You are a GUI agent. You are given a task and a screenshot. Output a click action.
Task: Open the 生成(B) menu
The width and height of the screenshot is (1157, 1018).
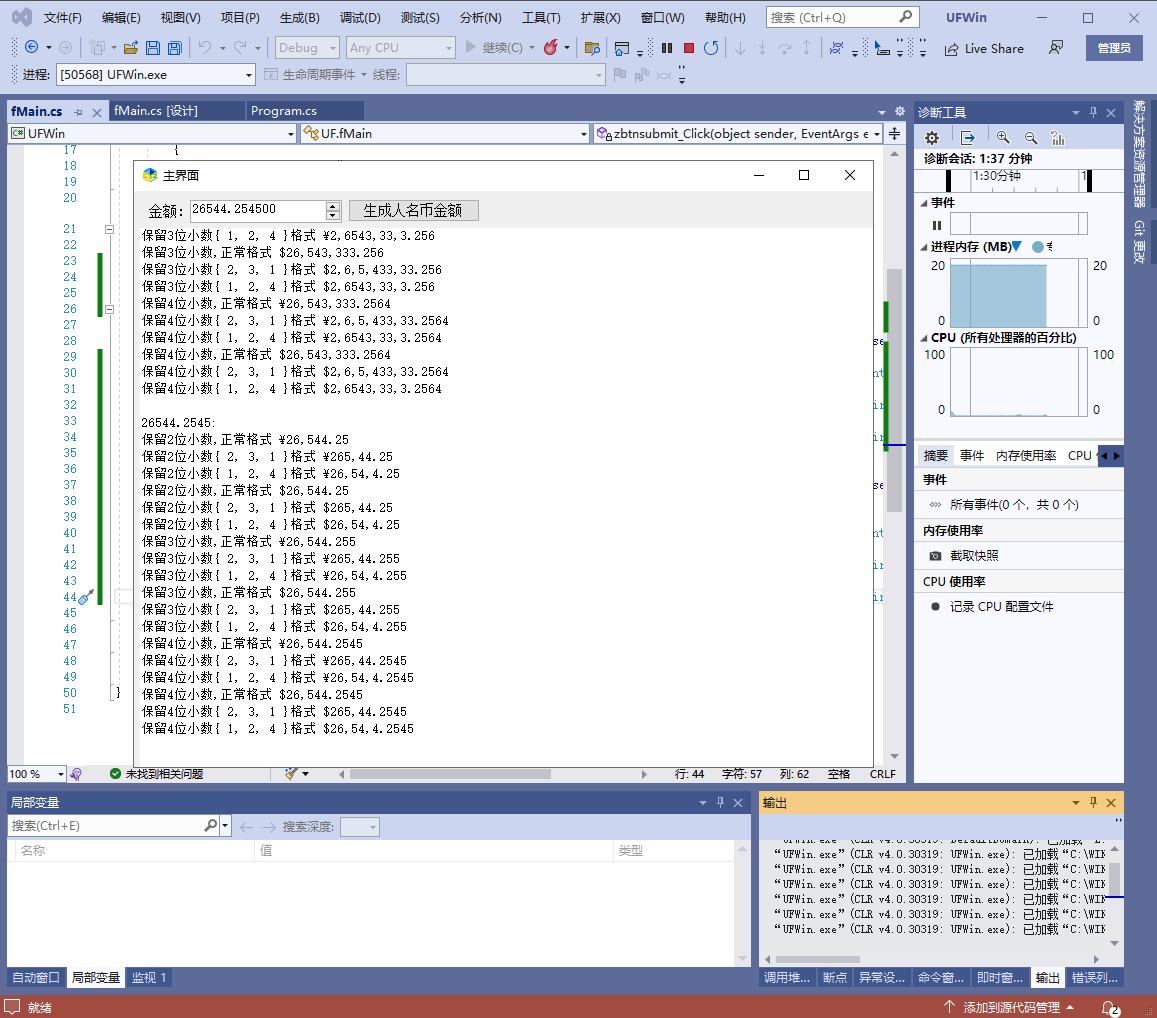300,18
